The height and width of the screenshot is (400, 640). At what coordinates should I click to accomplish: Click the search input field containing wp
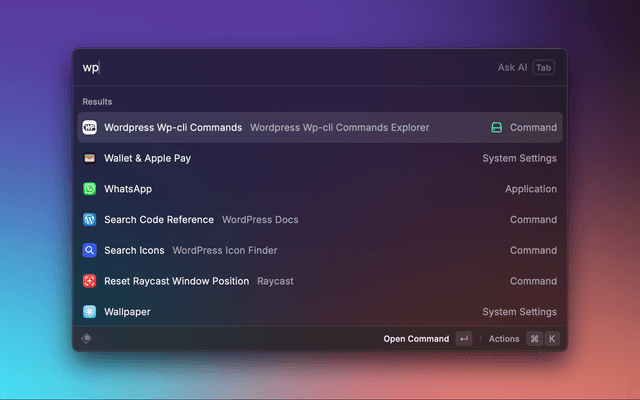tap(280, 68)
